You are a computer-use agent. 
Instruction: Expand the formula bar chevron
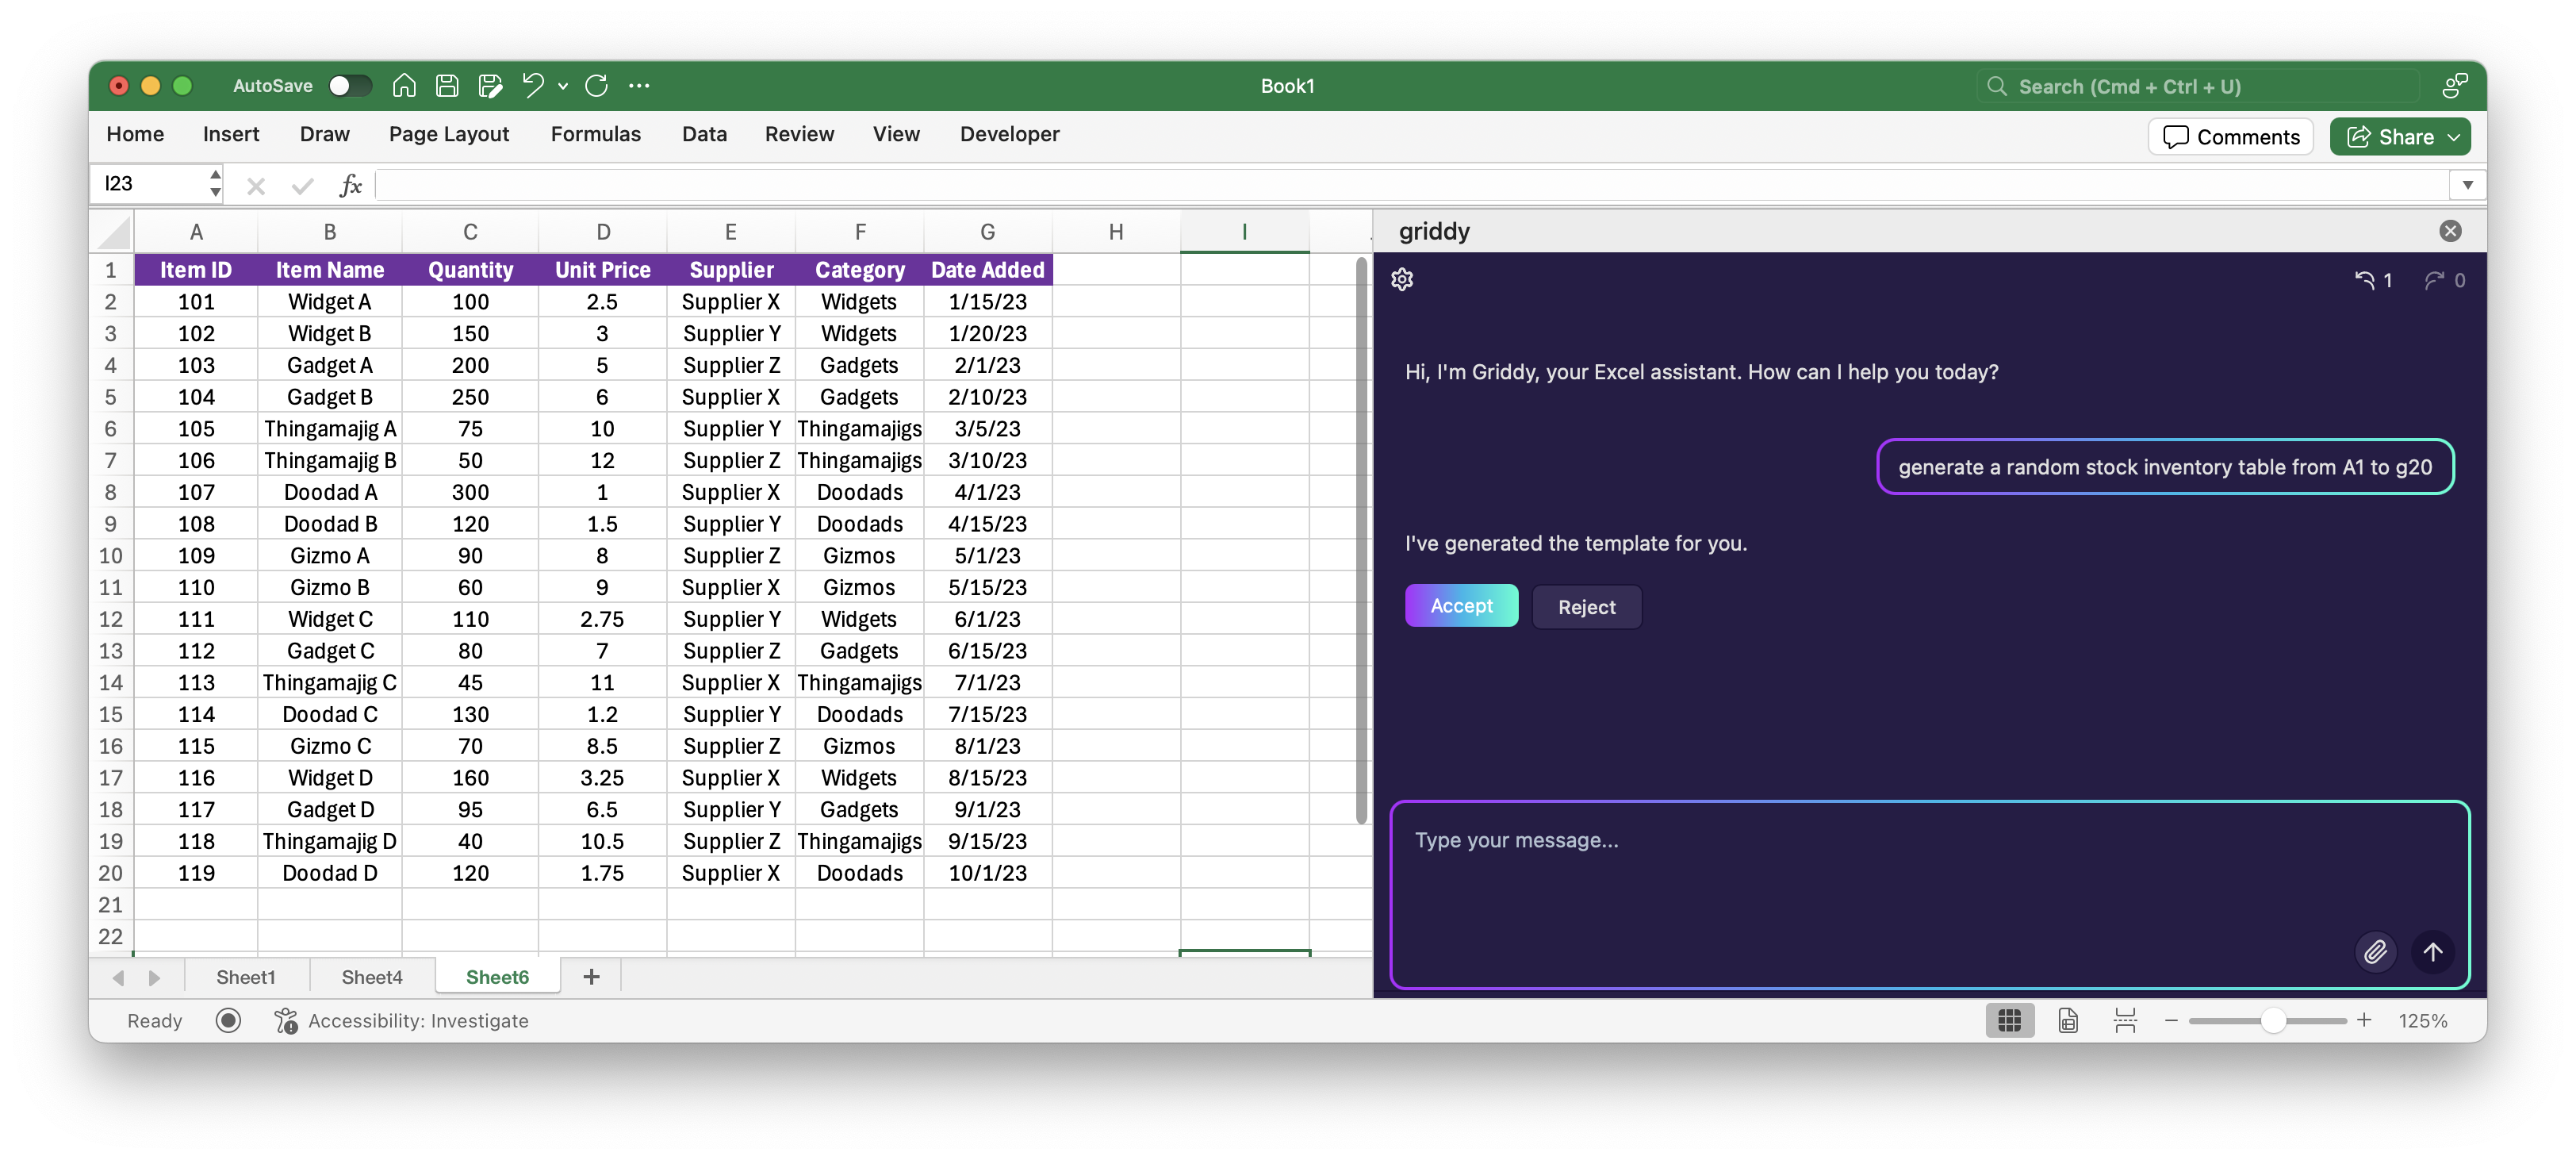coord(2467,185)
